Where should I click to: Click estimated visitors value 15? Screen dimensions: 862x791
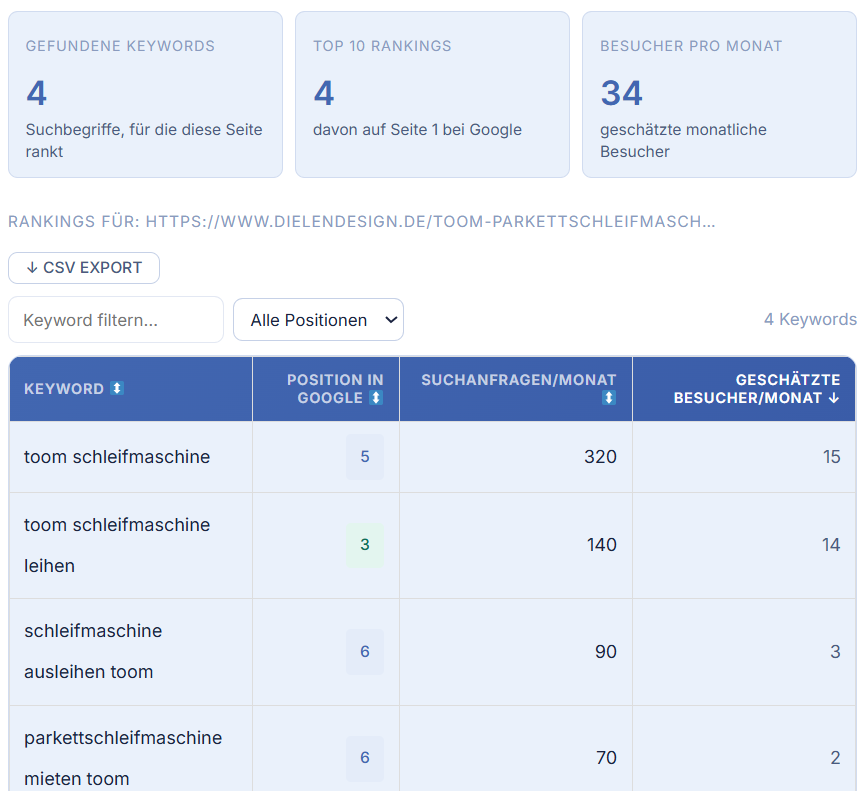tap(832, 457)
